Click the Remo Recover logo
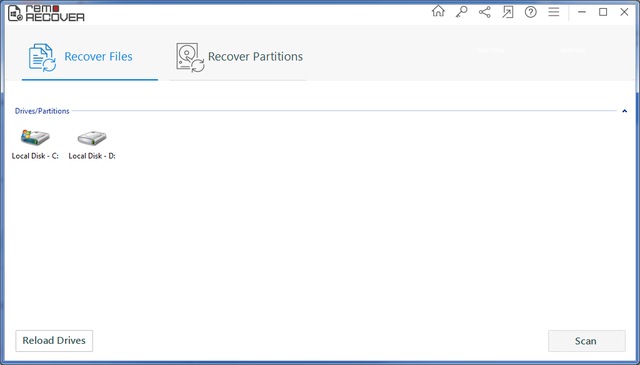This screenshot has width=640, height=365. coord(46,13)
